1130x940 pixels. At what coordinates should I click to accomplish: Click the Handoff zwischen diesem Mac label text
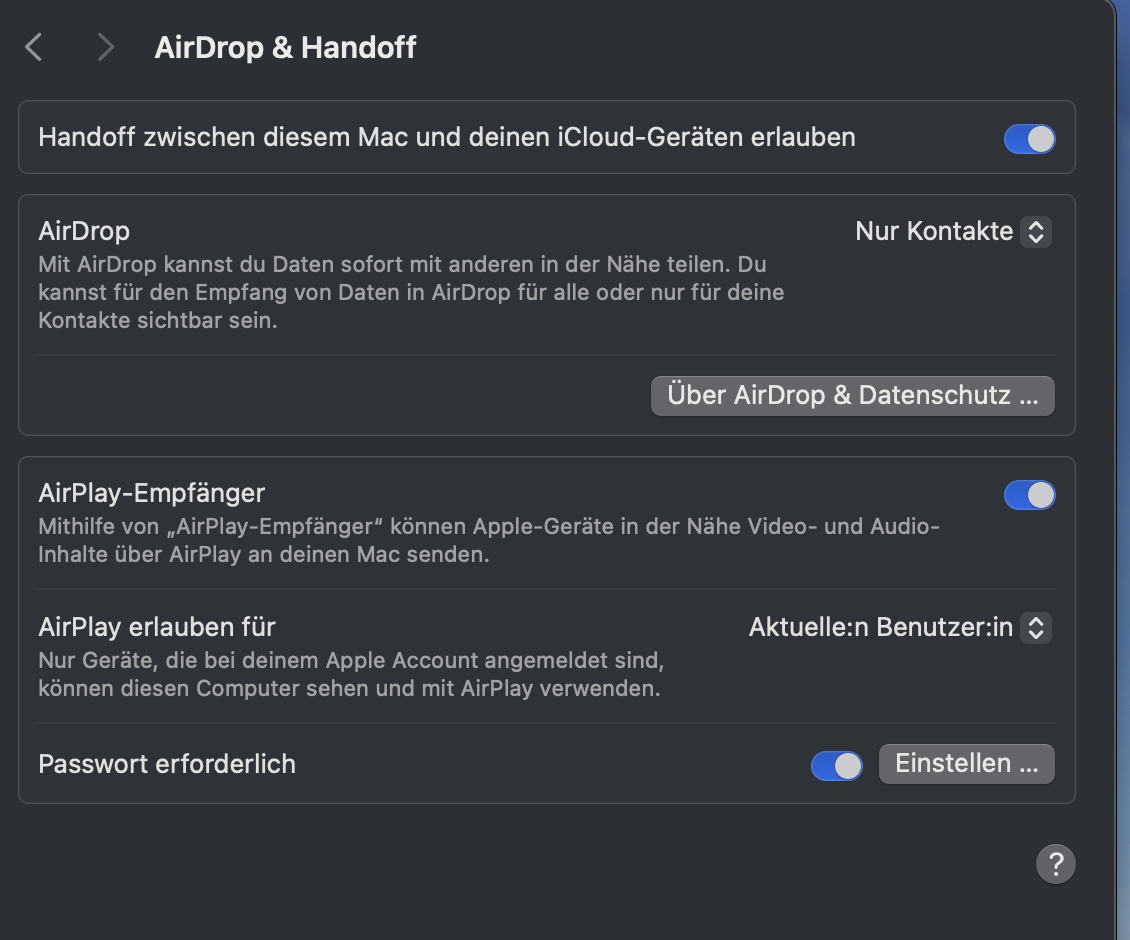[x=446, y=137]
